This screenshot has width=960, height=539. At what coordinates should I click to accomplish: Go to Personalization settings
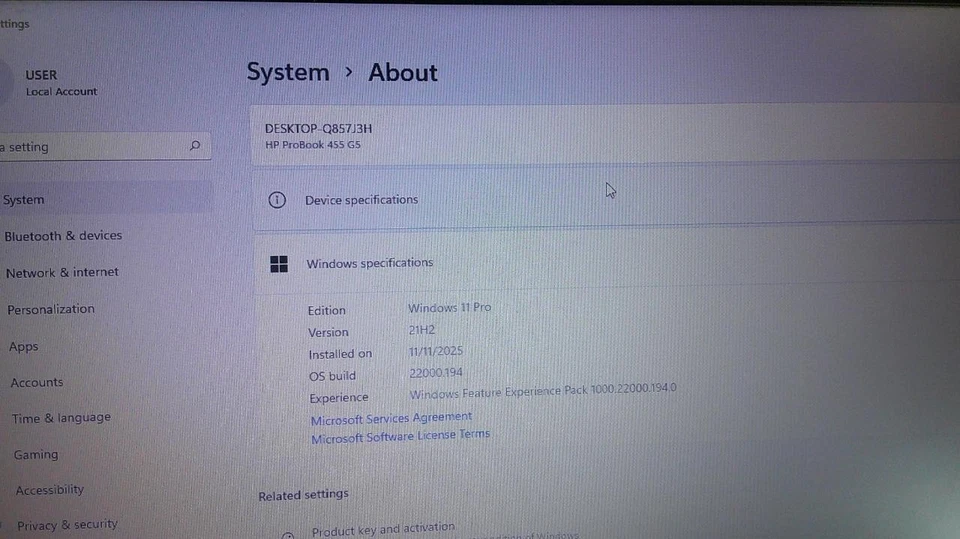51,309
